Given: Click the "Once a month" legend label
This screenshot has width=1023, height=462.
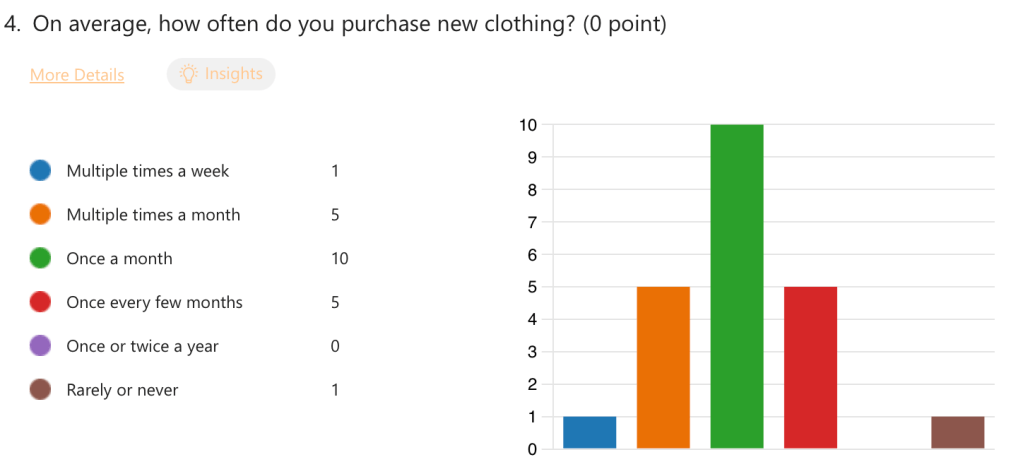Looking at the screenshot, I should click(x=119, y=259).
